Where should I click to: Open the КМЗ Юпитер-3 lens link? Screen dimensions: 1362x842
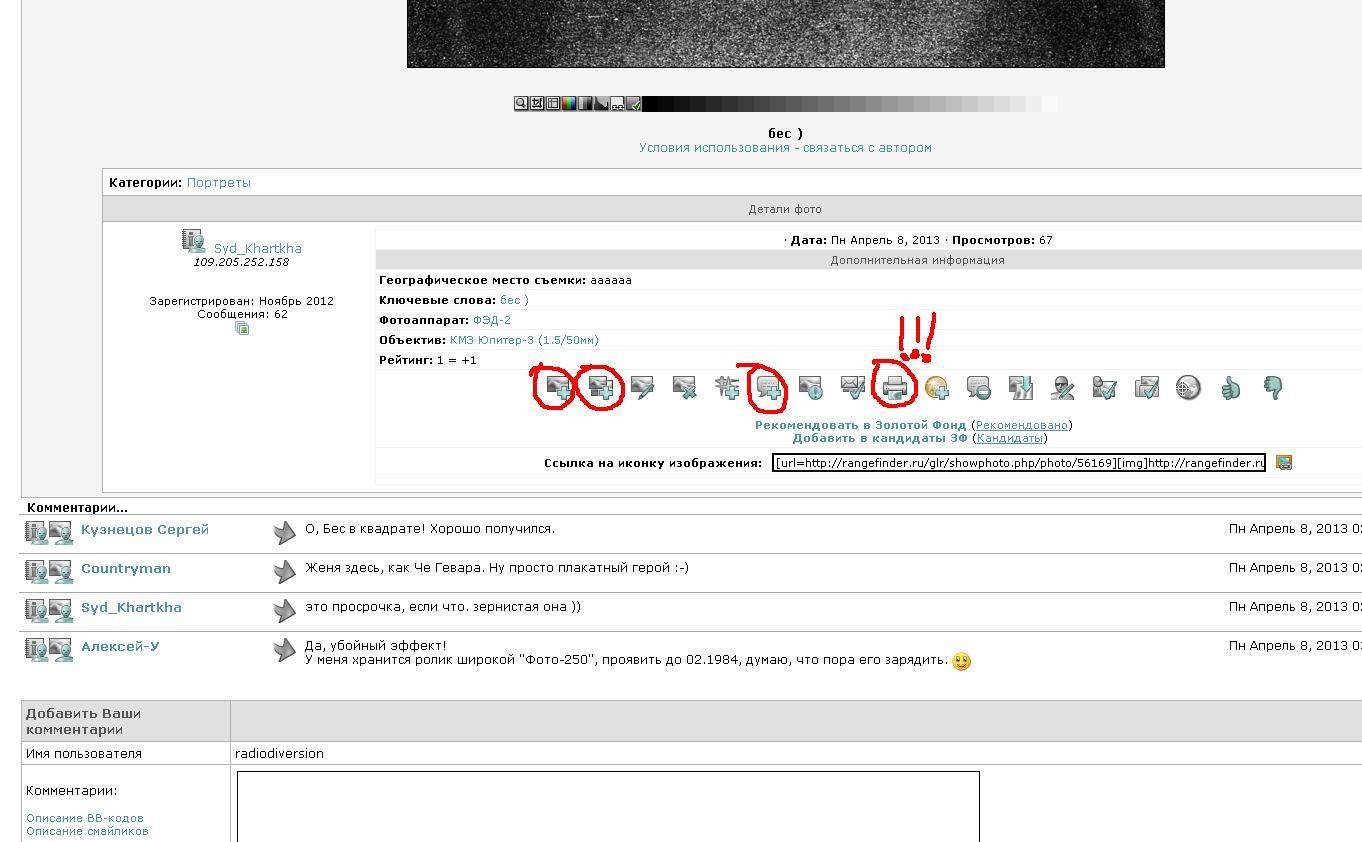coord(523,340)
